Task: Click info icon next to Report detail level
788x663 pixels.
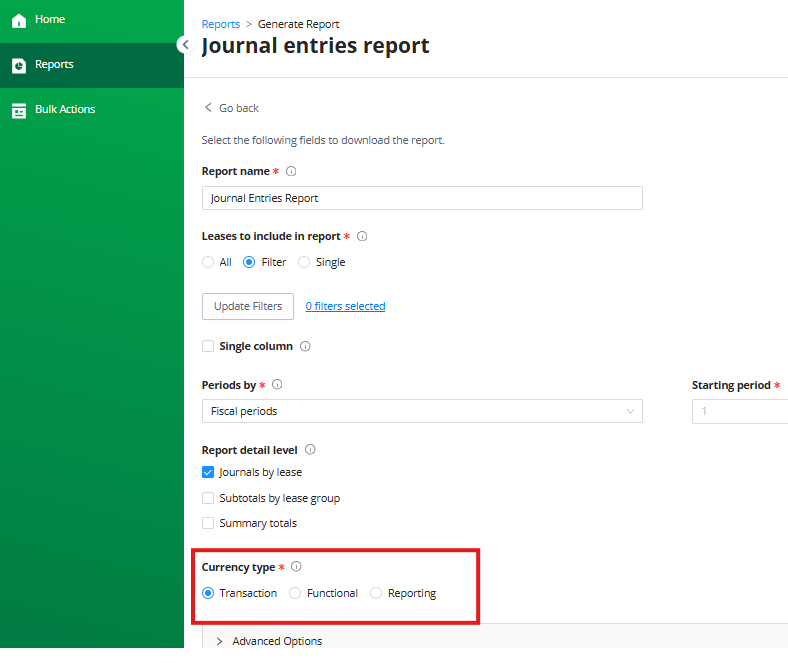Action: (x=310, y=449)
